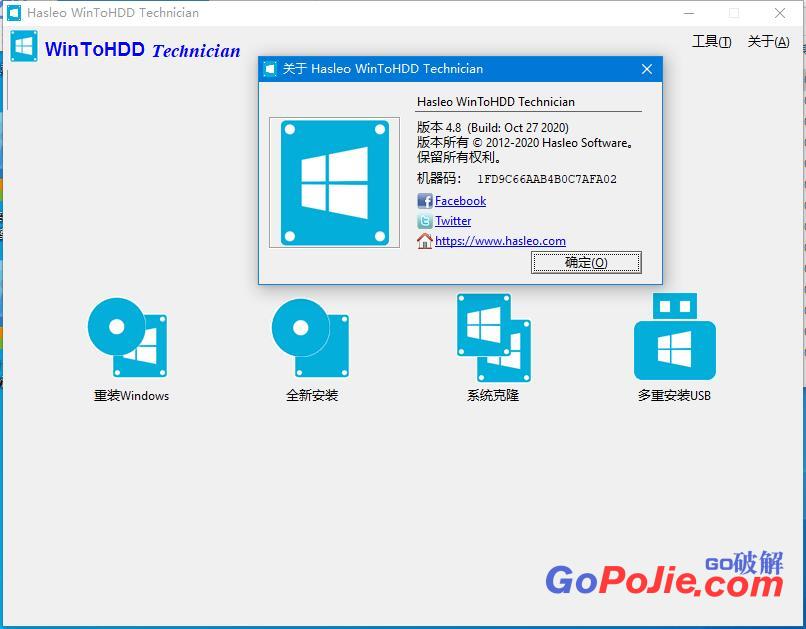The height and width of the screenshot is (629, 806).
Task: Open the 重装Windows reinstall option
Action: point(127,337)
